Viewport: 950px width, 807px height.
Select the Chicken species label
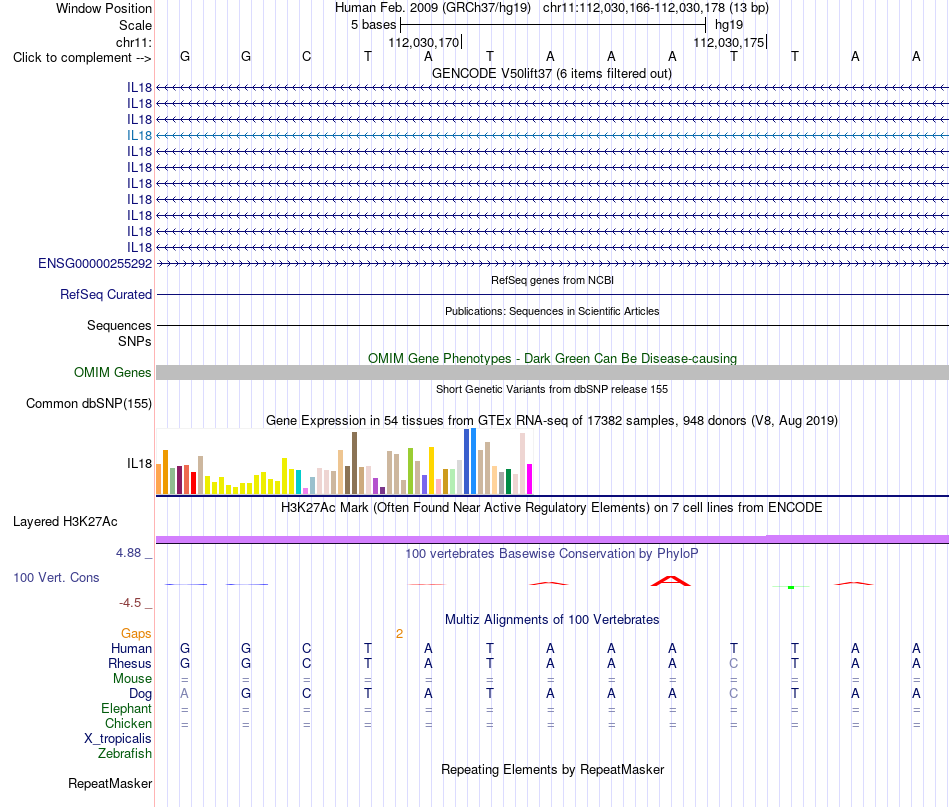(128, 723)
